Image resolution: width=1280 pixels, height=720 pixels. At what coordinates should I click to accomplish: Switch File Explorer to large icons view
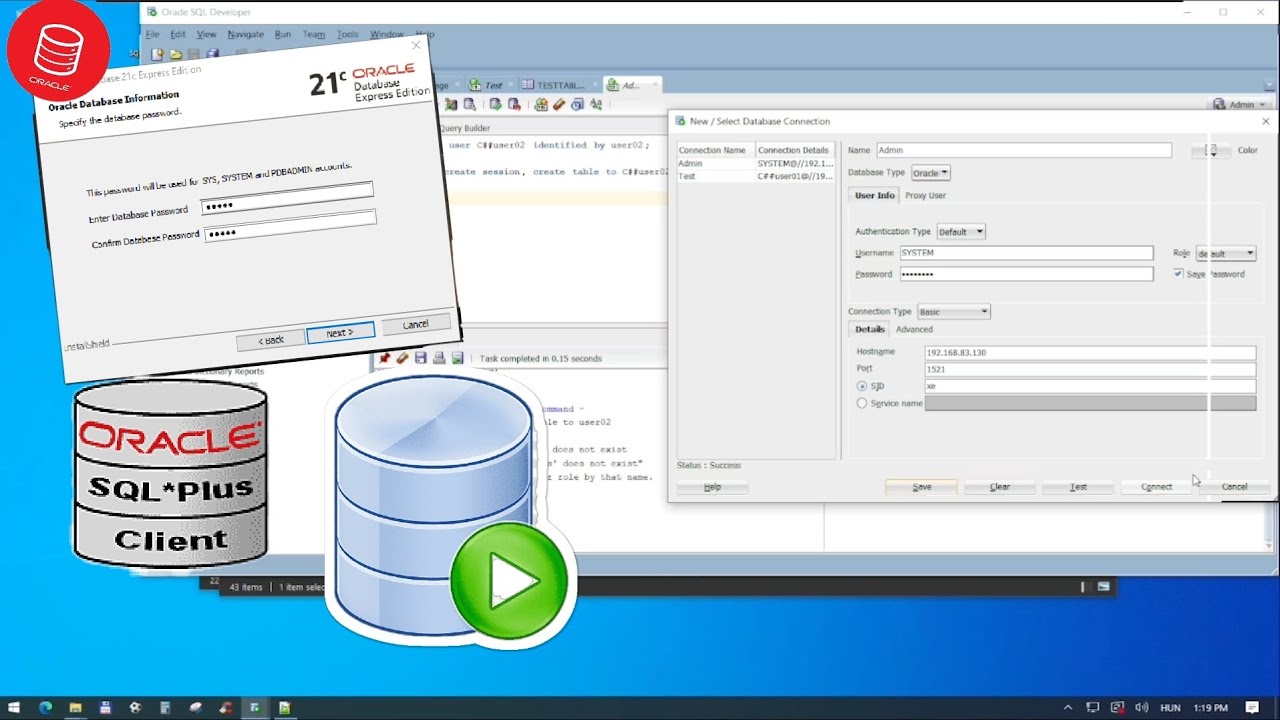1104,587
